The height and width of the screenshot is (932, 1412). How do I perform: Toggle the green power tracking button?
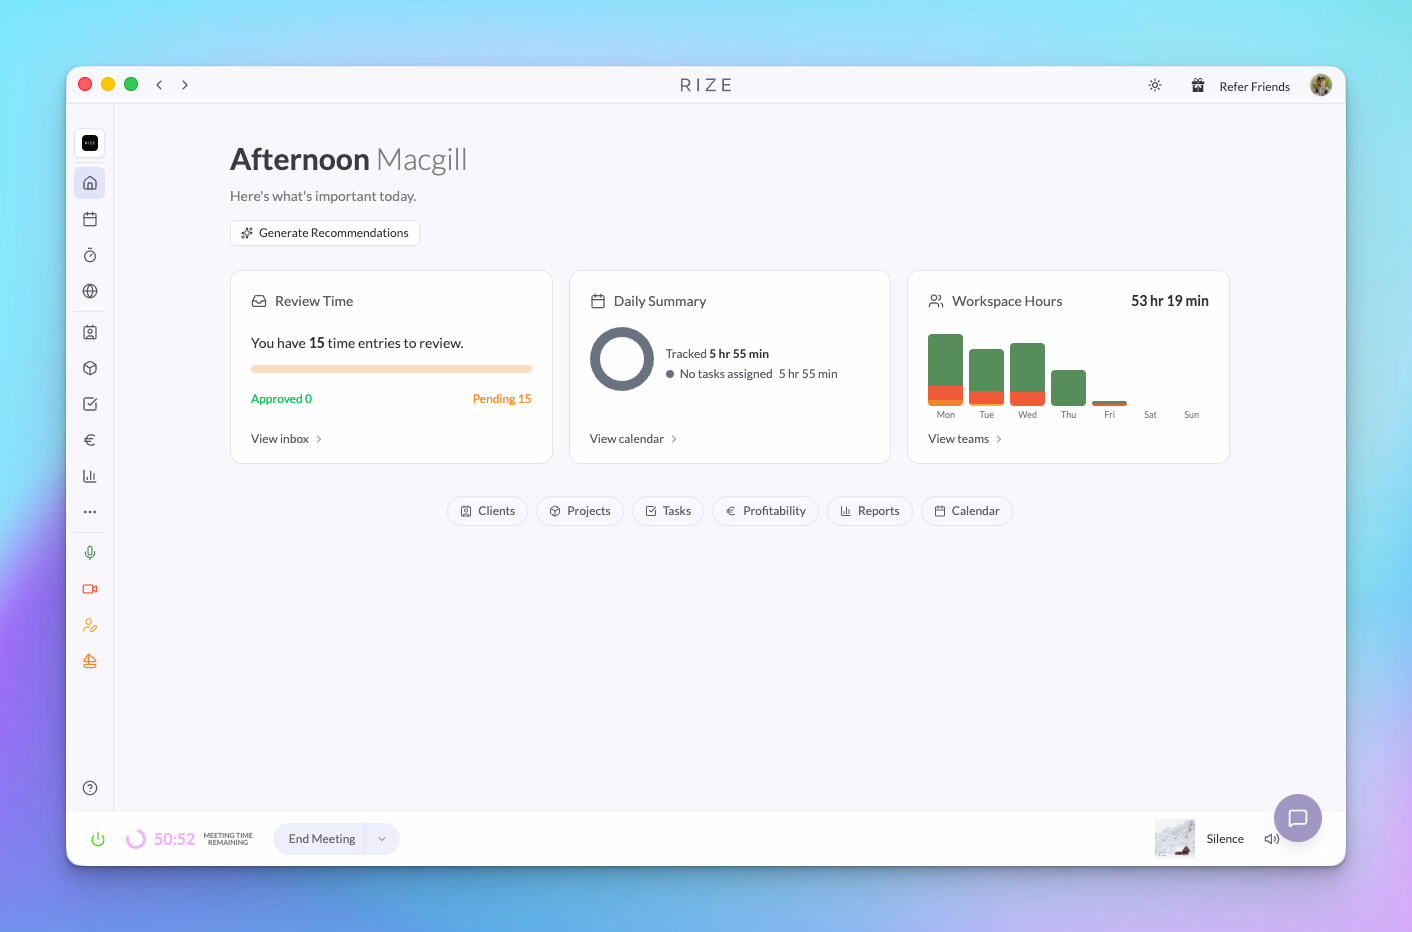pos(98,839)
